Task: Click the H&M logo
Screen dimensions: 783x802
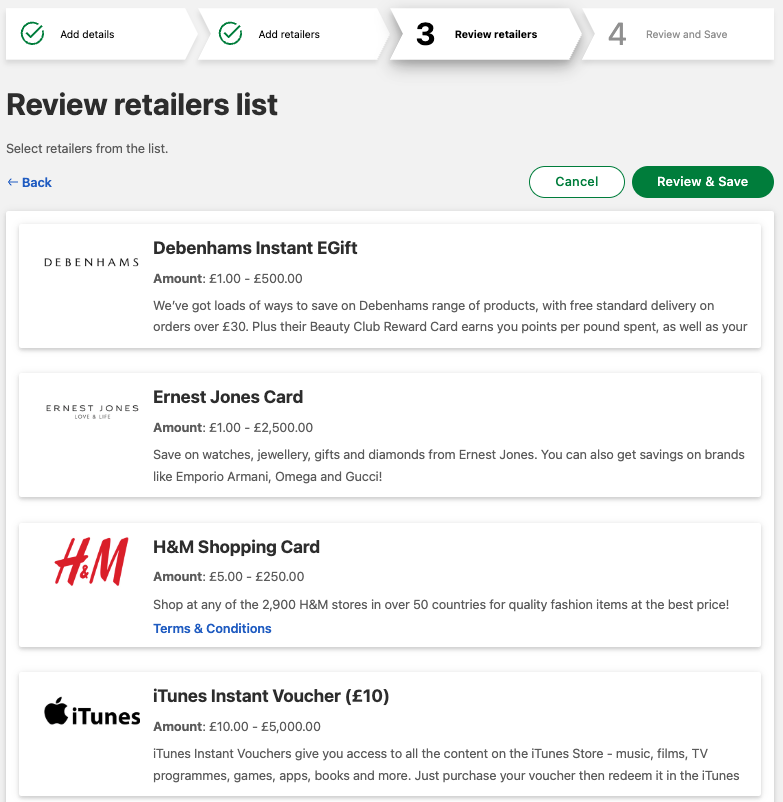Action: click(x=92, y=561)
